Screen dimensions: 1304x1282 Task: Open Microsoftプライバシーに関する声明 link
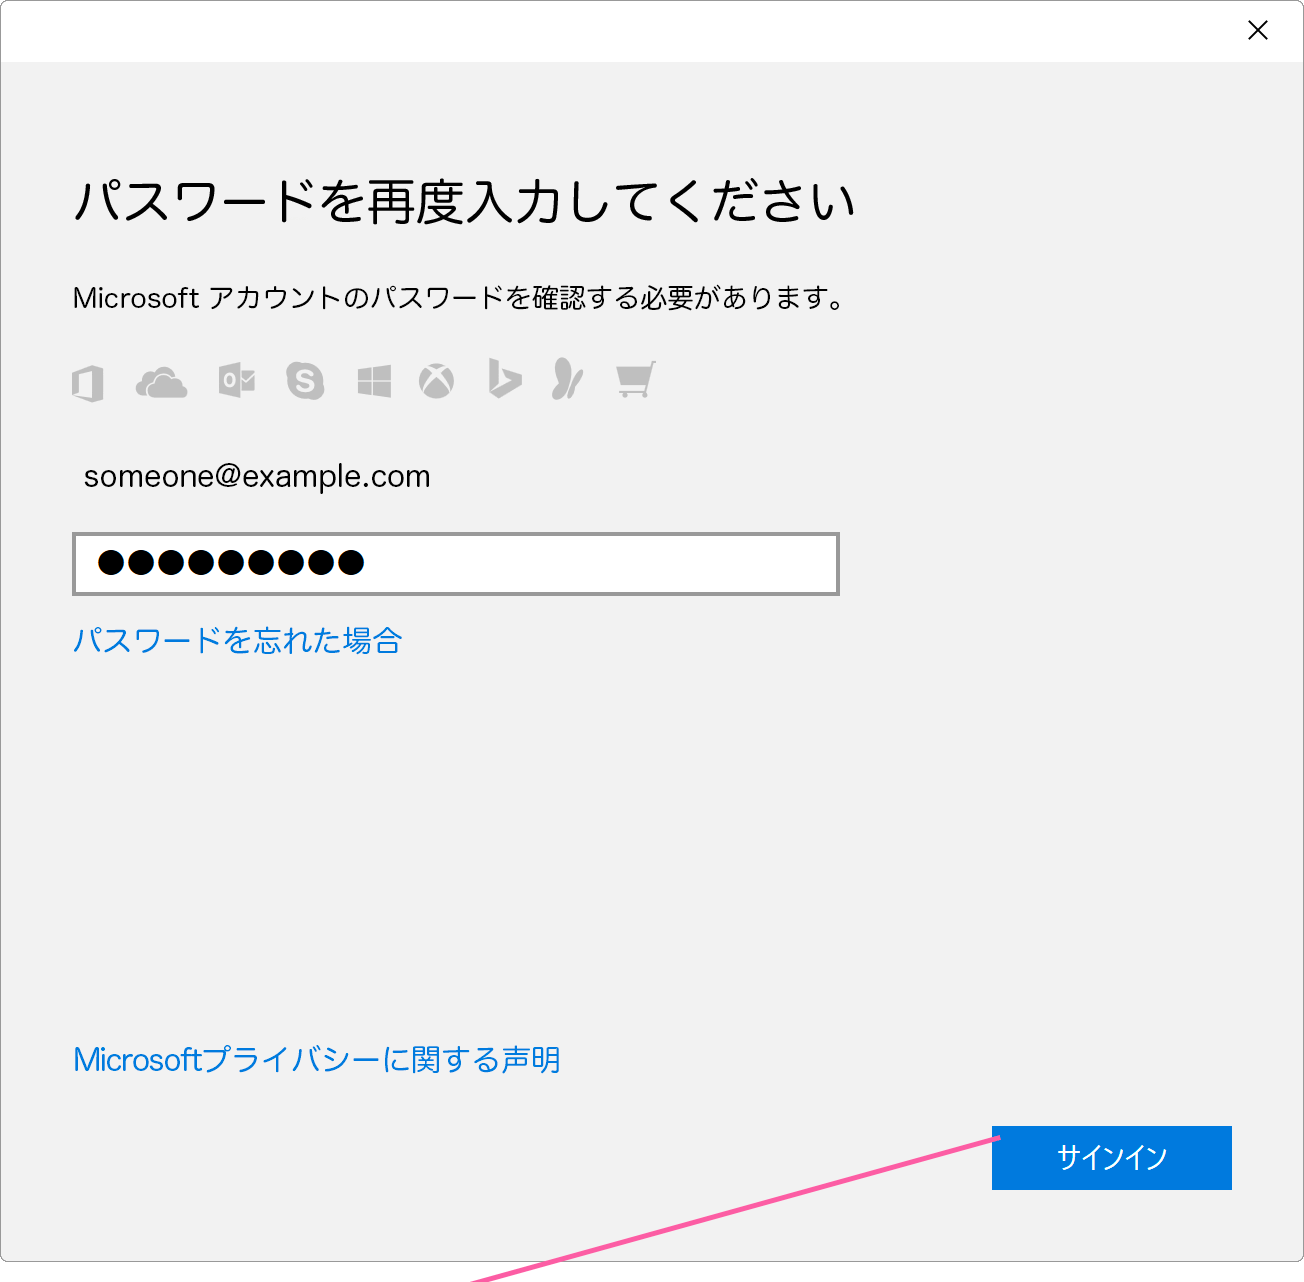point(317,1060)
